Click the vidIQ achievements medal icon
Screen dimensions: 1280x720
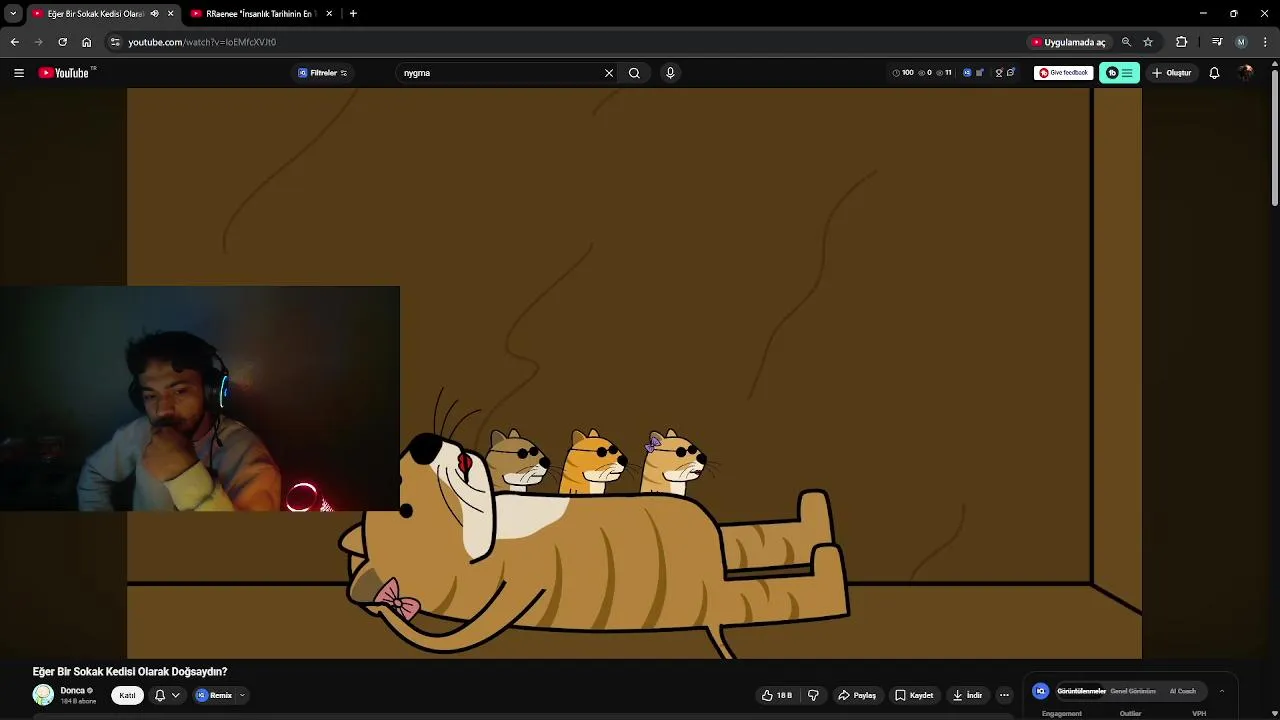pyautogui.click(x=998, y=73)
